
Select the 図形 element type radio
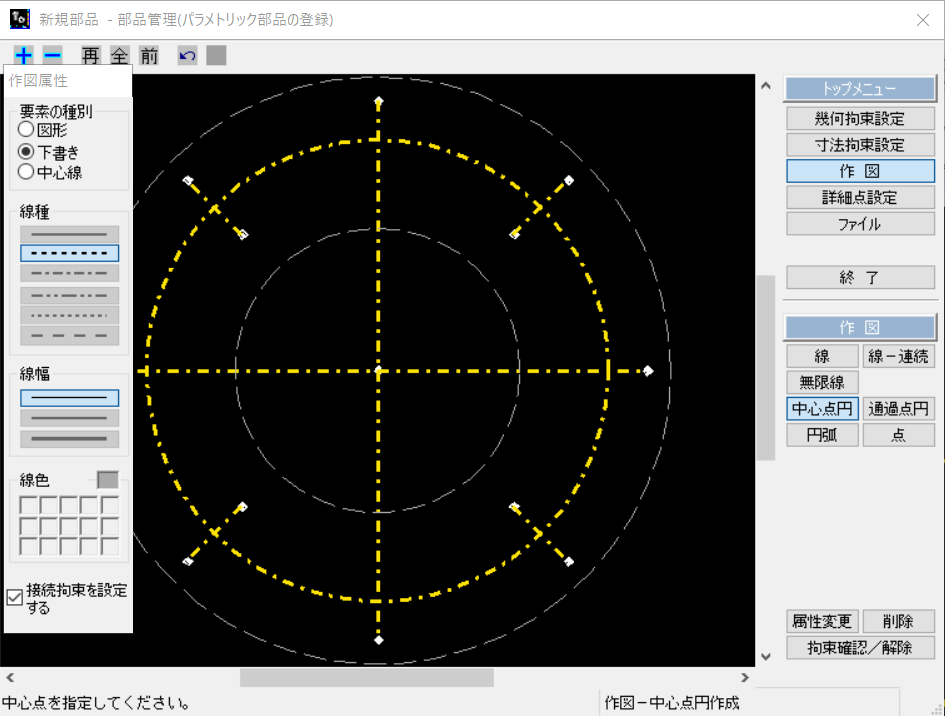[26, 129]
